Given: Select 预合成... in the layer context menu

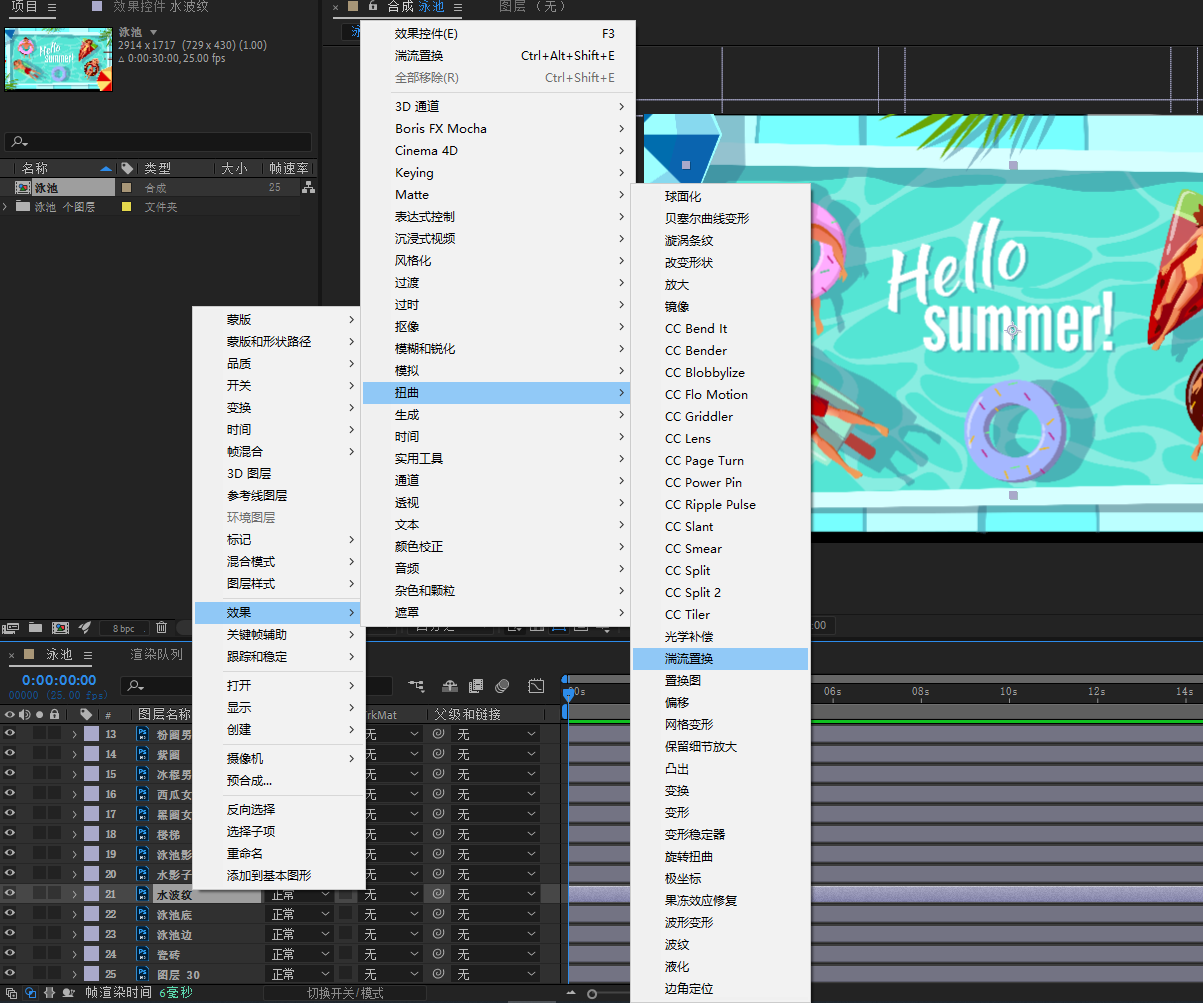Looking at the screenshot, I should [x=278, y=780].
